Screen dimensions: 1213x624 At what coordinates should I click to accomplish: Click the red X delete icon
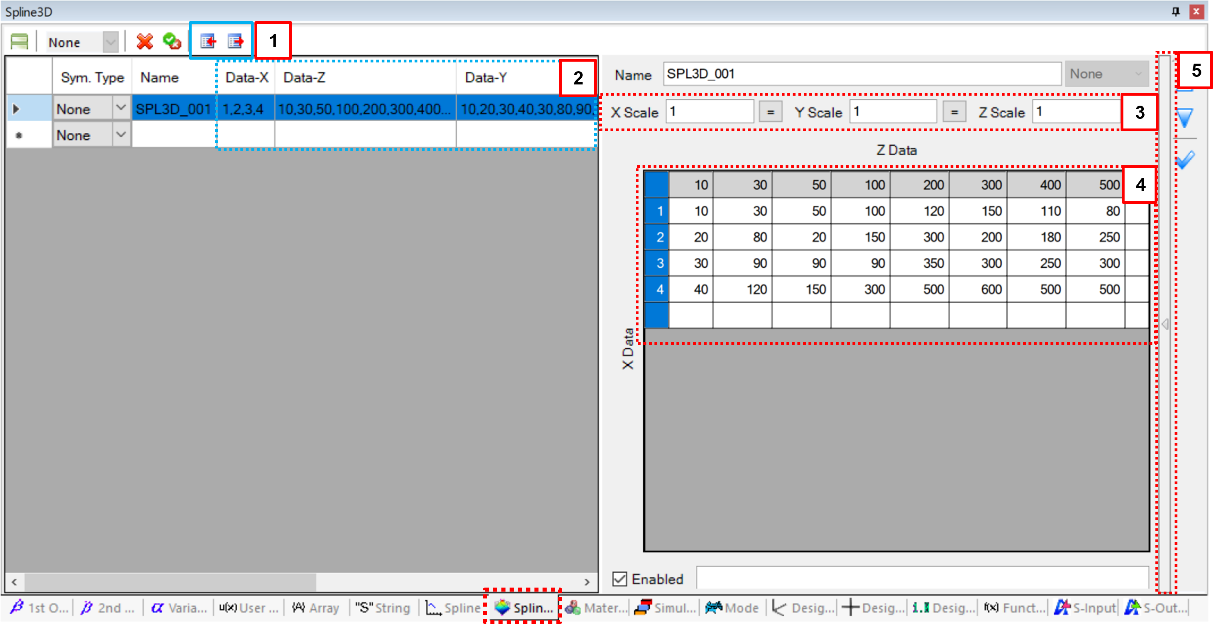(145, 41)
